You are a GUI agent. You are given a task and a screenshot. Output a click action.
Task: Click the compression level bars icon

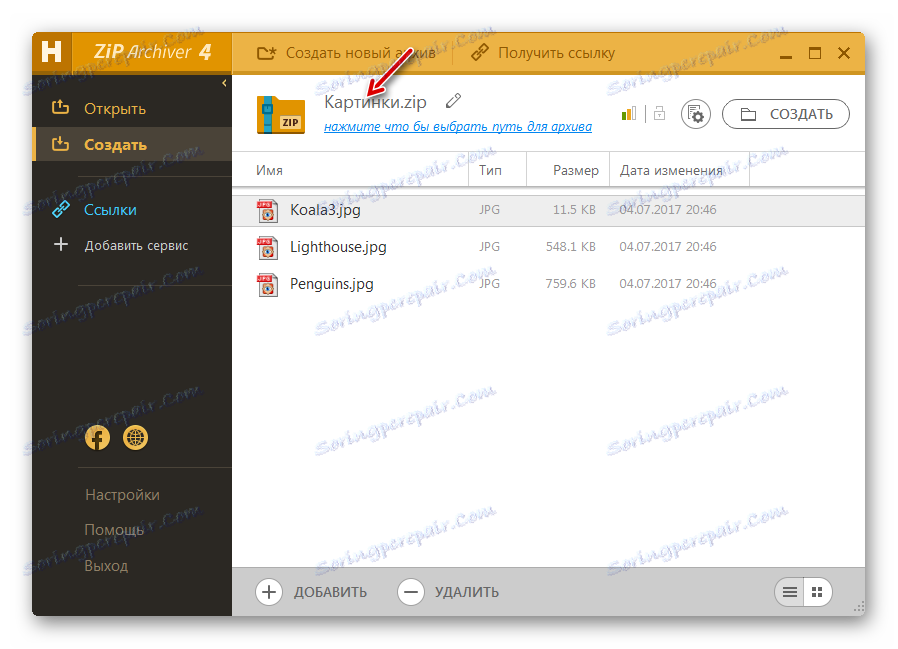coord(629,113)
